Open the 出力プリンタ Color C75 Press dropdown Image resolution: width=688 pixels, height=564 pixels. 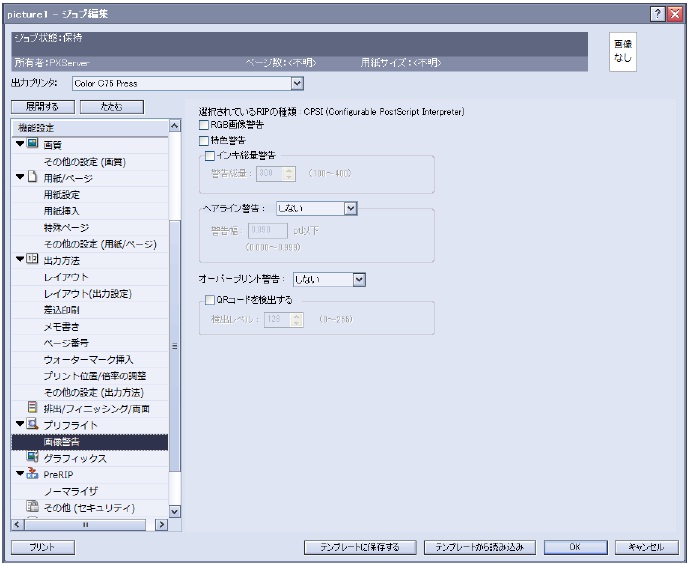pyautogui.click(x=296, y=83)
